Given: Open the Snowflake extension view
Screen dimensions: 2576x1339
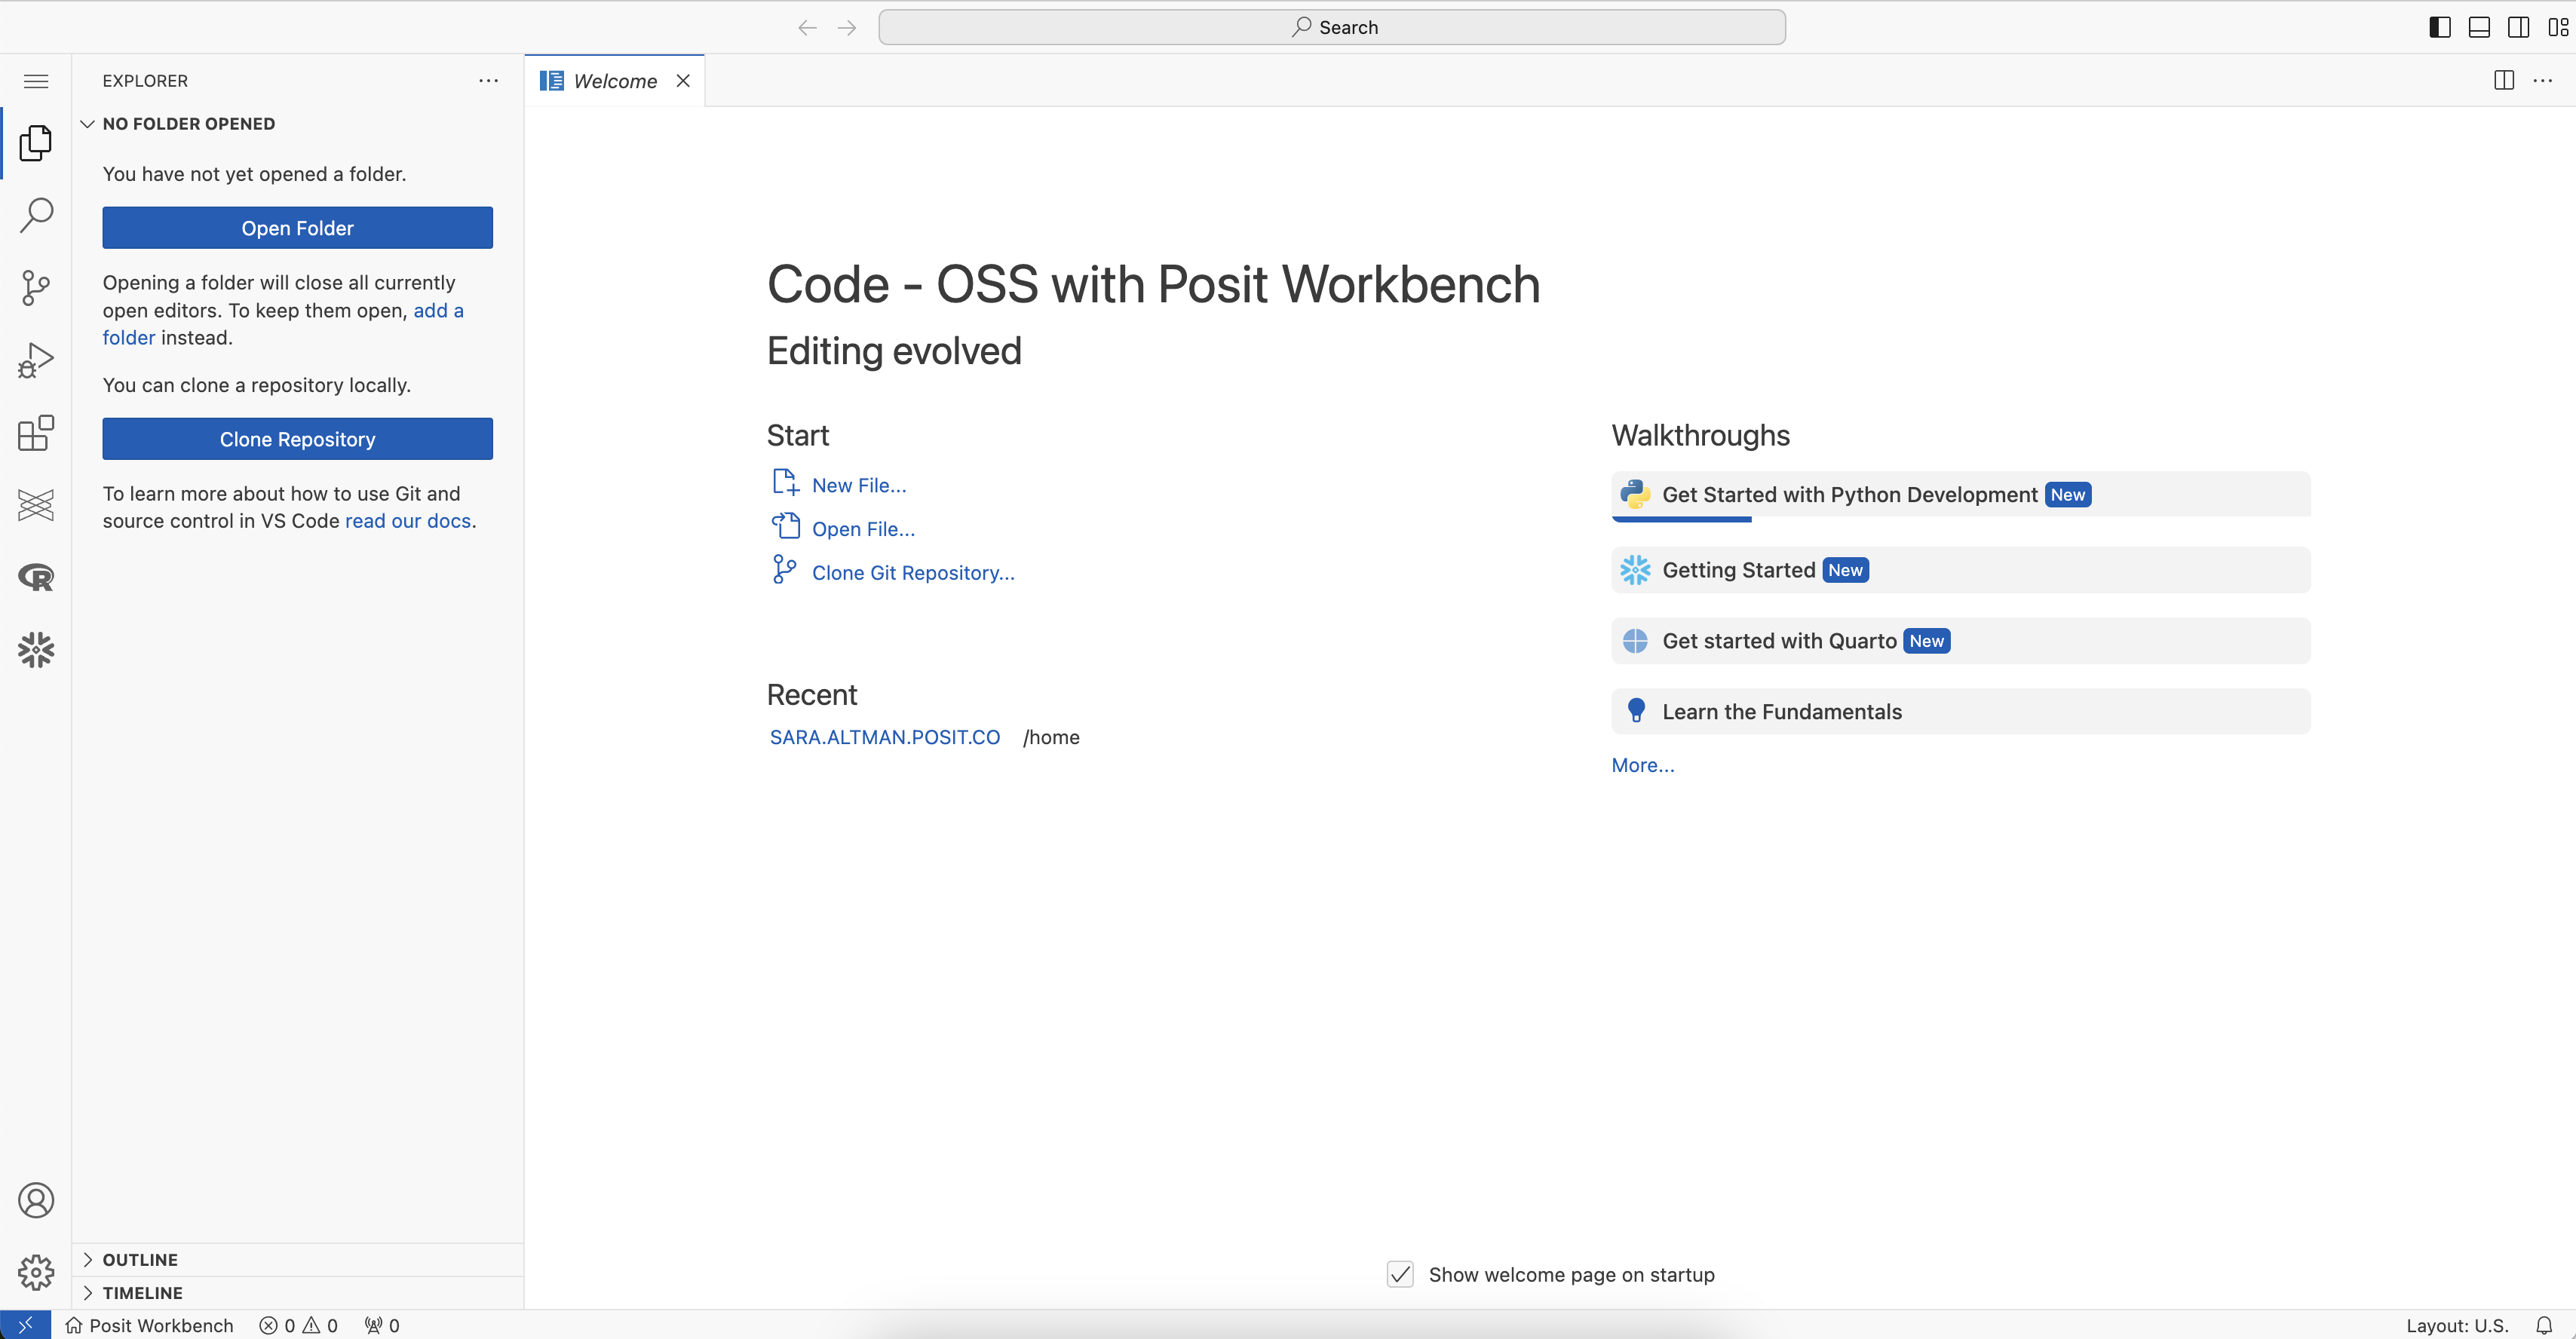Looking at the screenshot, I should [36, 650].
